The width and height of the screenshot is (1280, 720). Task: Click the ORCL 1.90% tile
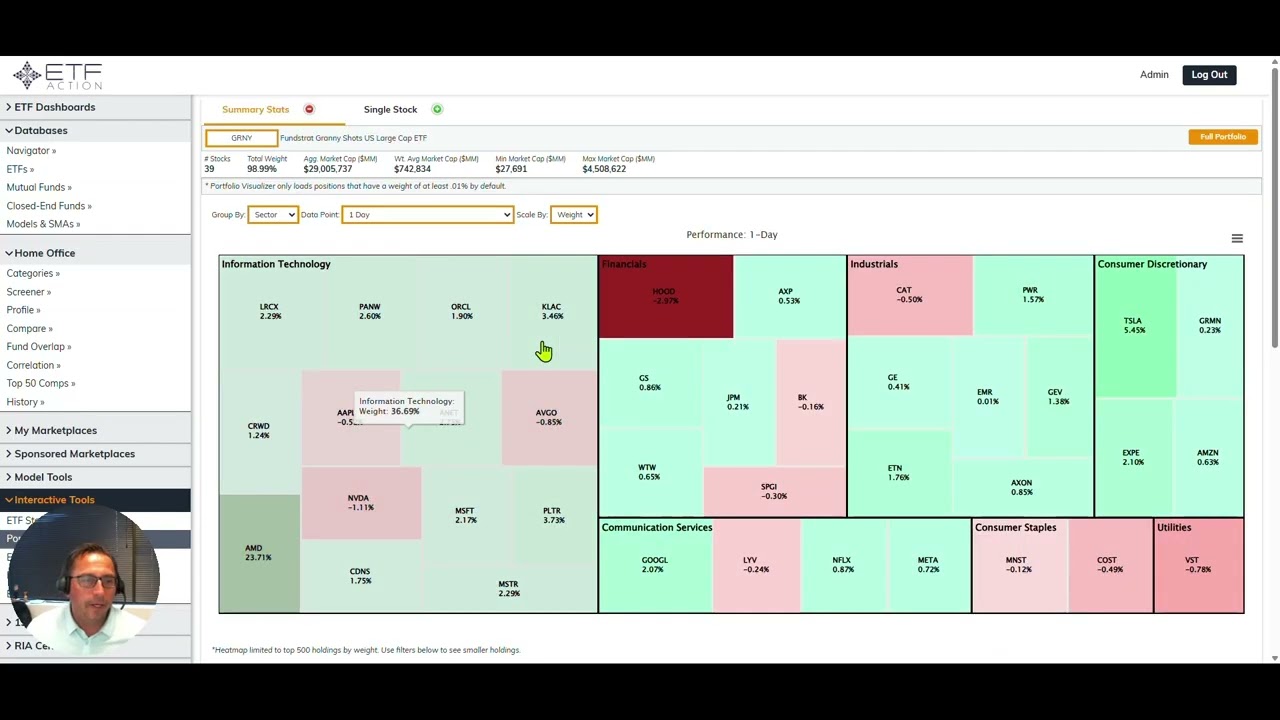[x=461, y=312]
